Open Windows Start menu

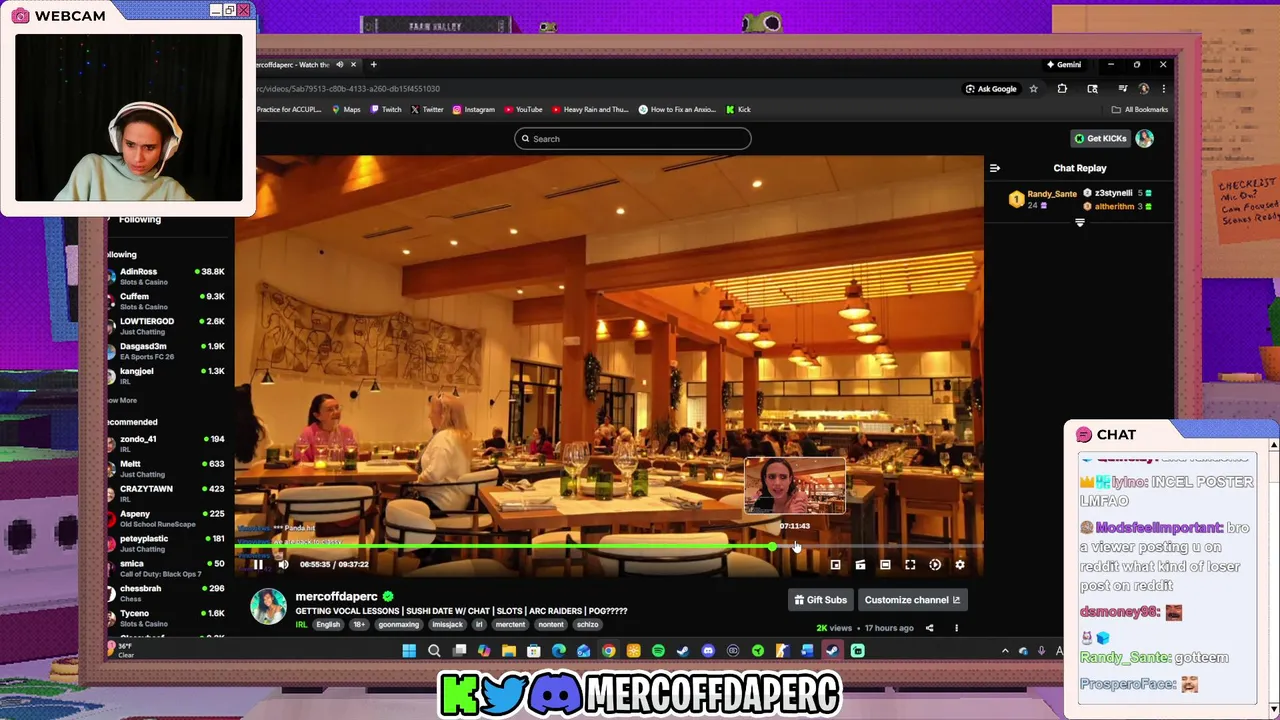(x=409, y=651)
